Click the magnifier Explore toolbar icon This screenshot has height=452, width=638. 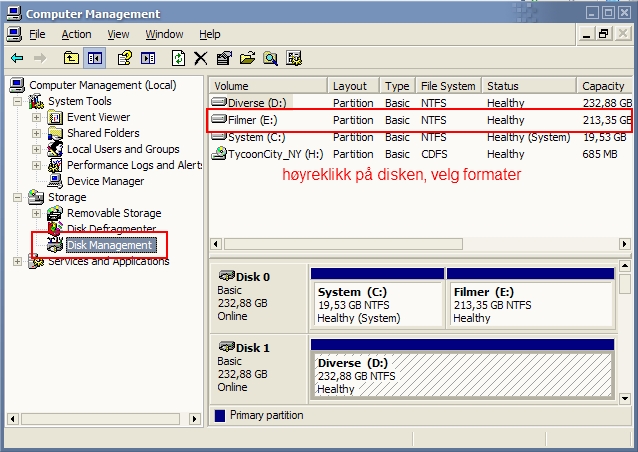click(270, 58)
